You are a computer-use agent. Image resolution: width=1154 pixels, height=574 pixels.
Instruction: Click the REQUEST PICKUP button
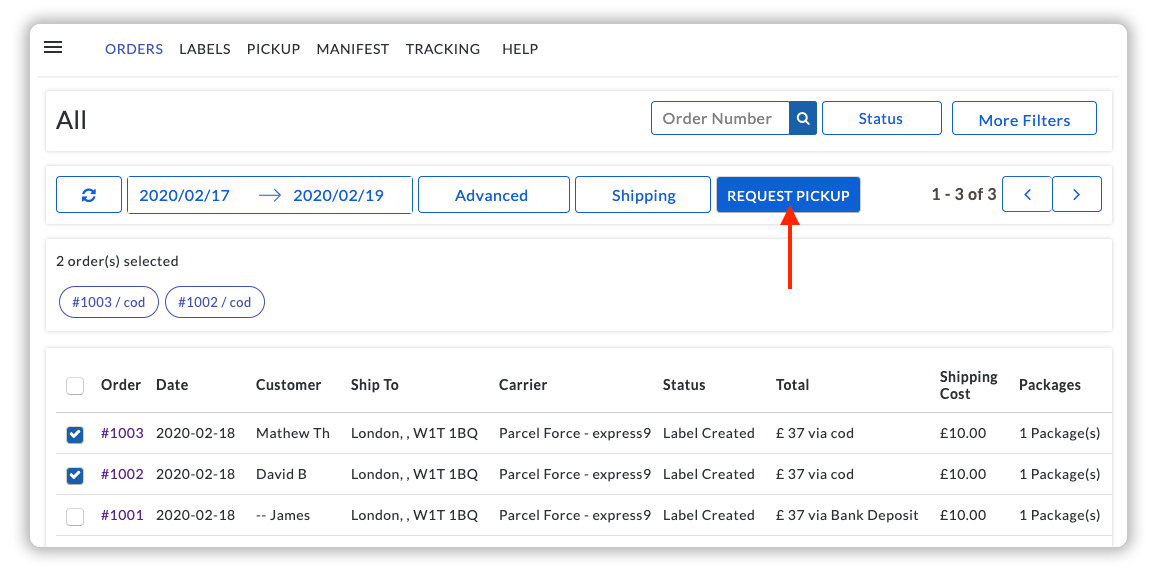(788, 195)
